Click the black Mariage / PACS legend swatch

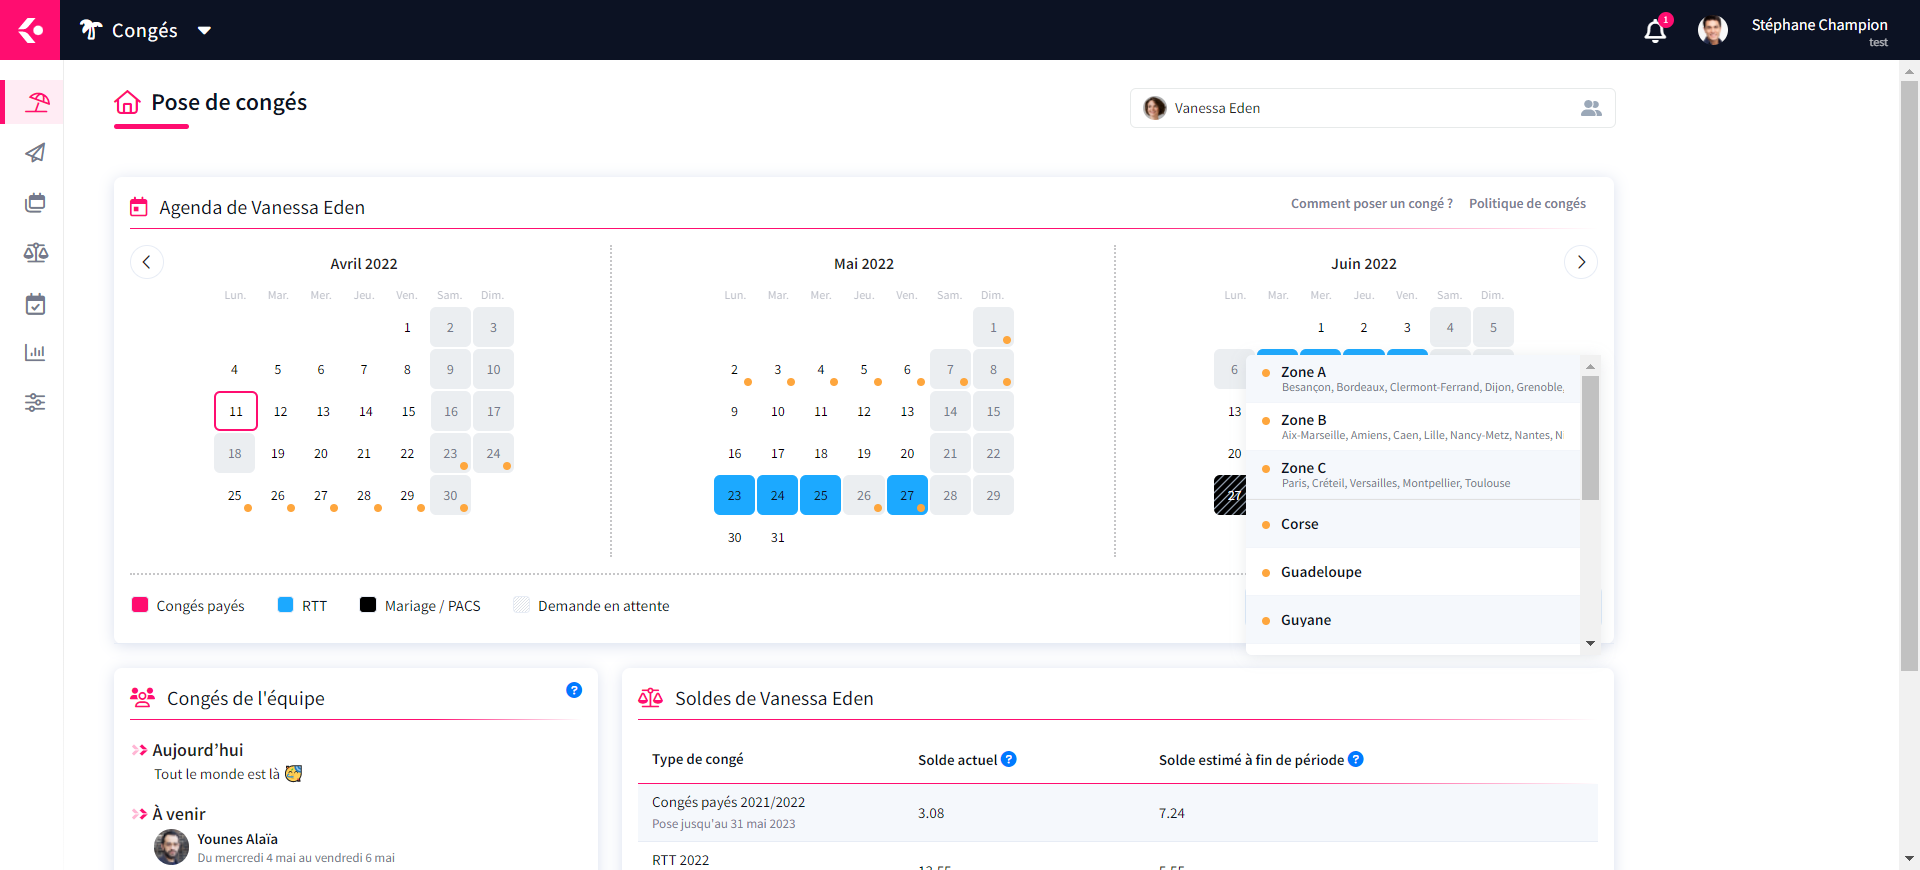(368, 605)
